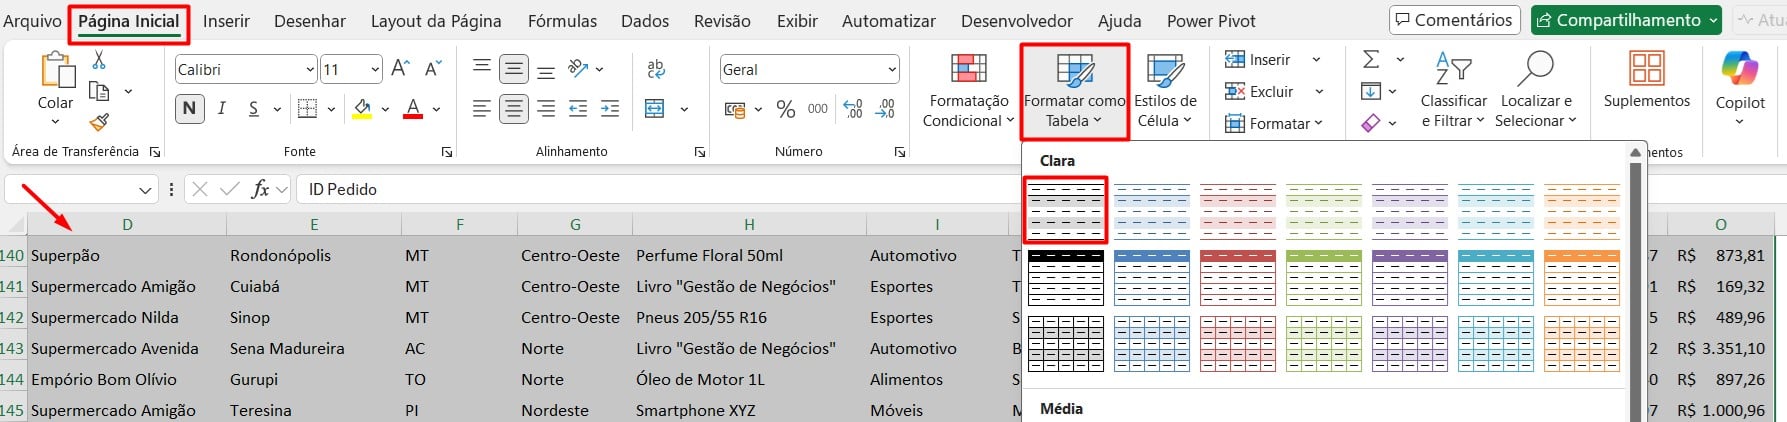Expand the Name Box dropdown arrow
1787x422 pixels.
pyautogui.click(x=146, y=190)
